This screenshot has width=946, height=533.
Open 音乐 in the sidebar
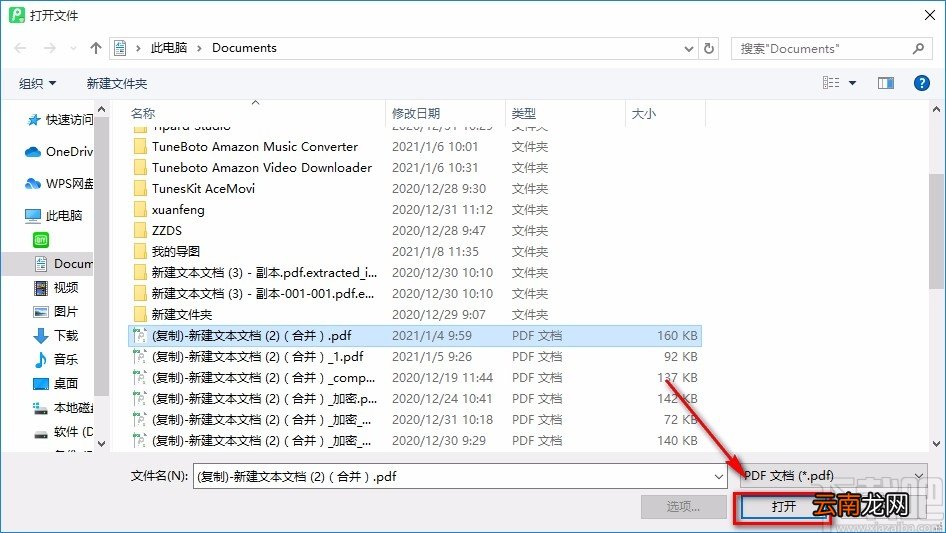point(56,359)
